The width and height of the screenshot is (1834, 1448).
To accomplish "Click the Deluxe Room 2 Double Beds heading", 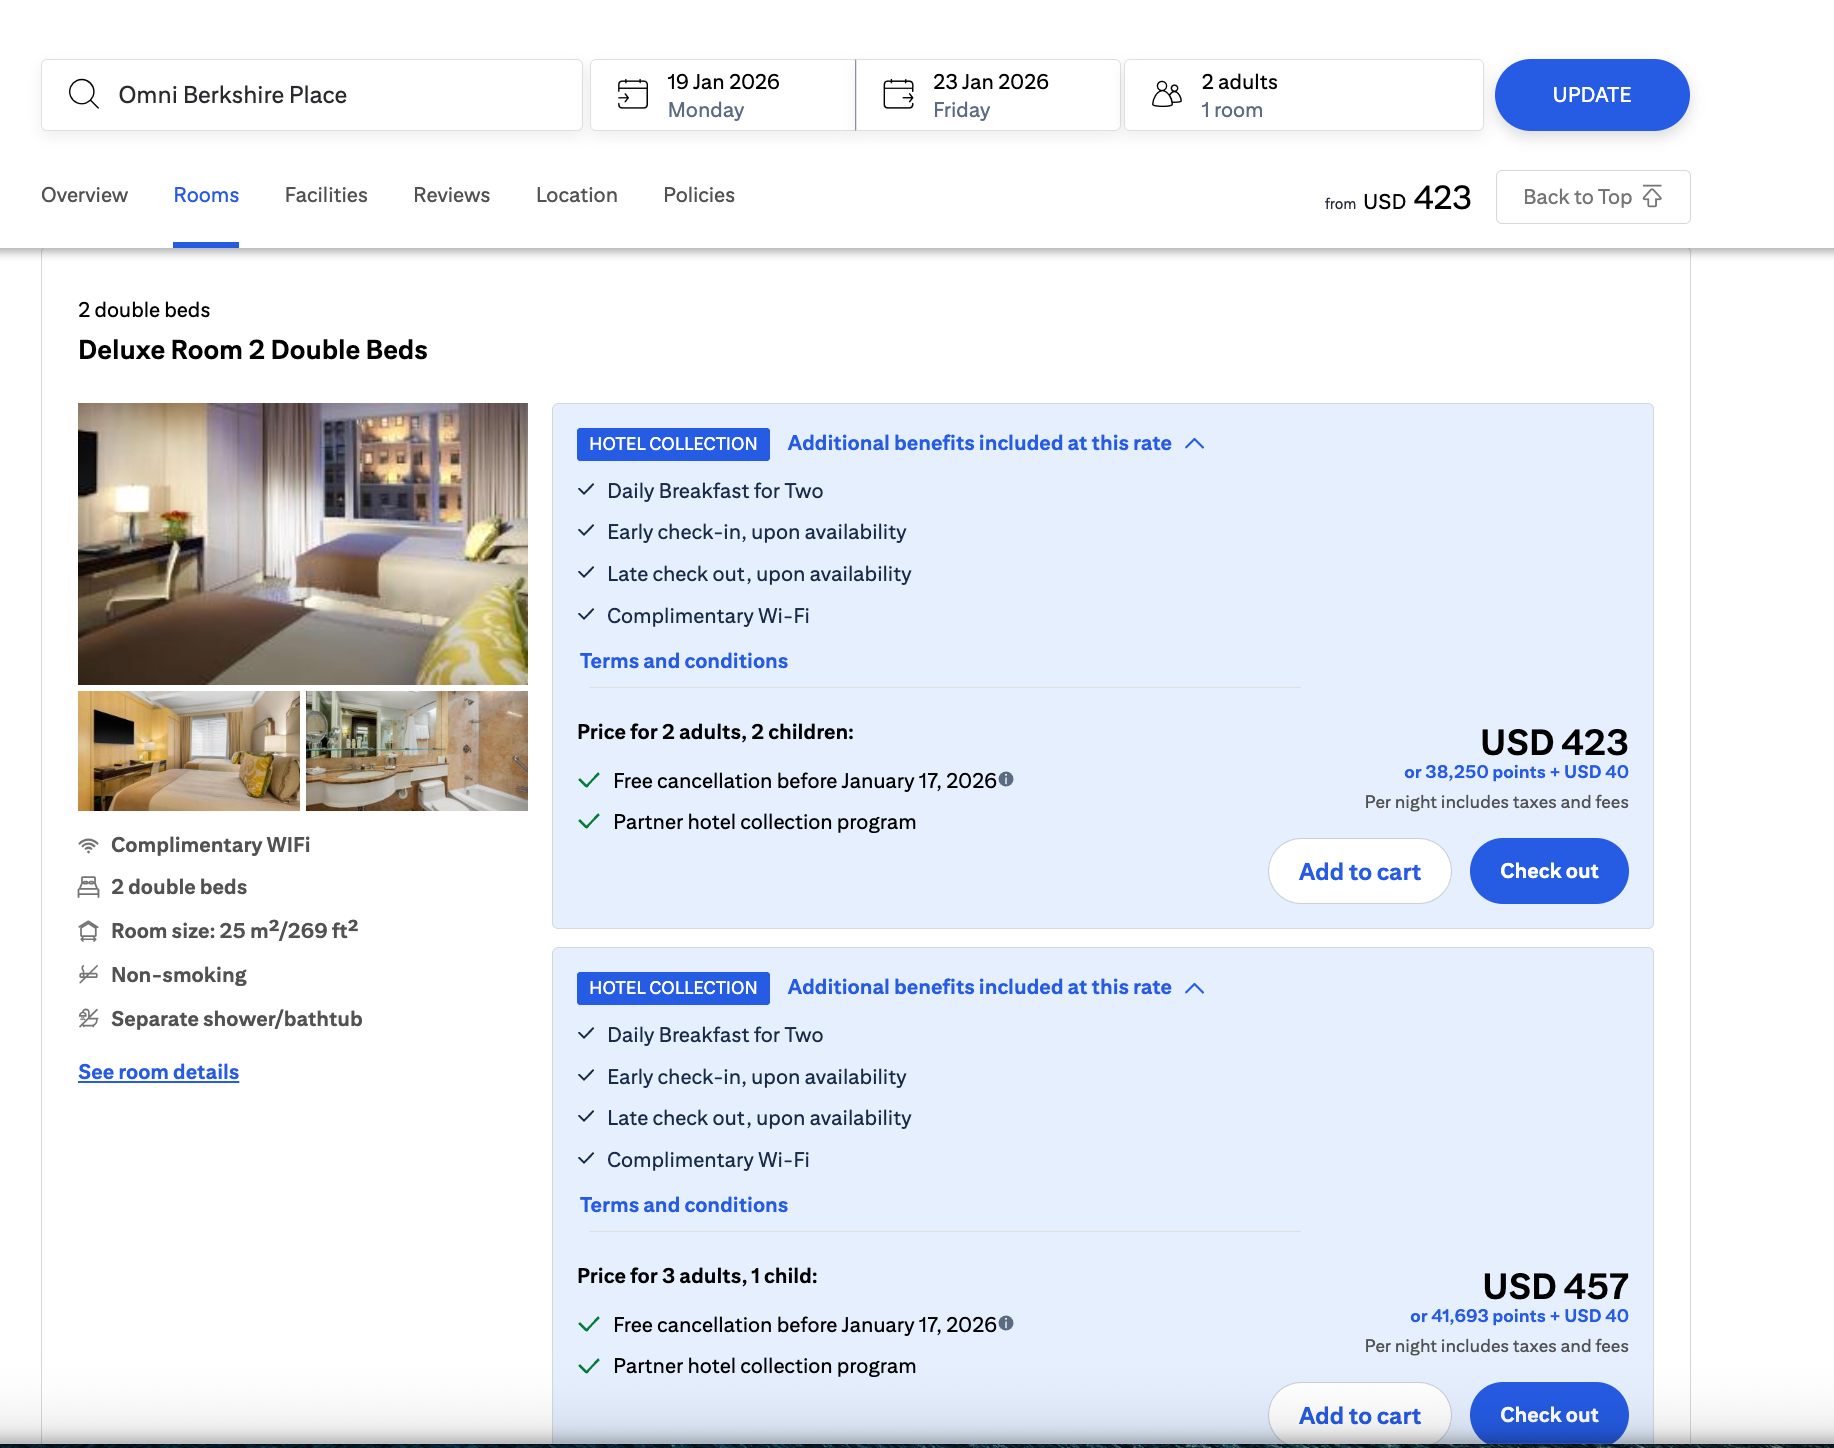I will [x=253, y=350].
